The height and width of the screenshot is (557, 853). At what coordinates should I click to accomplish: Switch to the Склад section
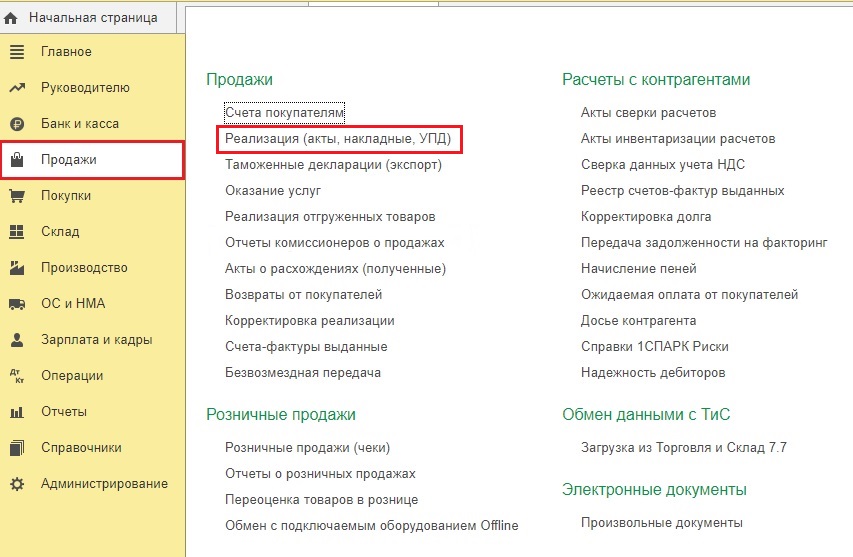92,232
